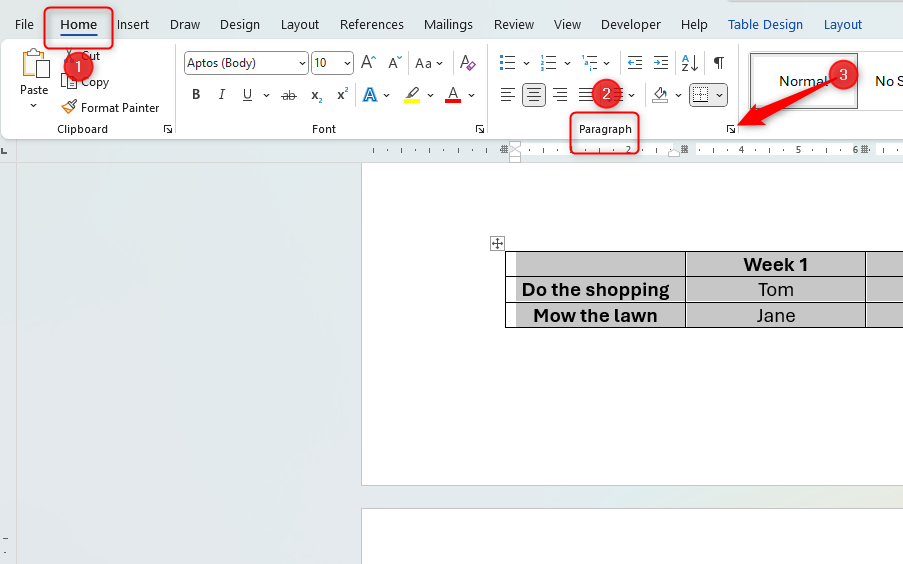Toggle Bold formatting
This screenshot has width=903, height=564.
[196, 95]
